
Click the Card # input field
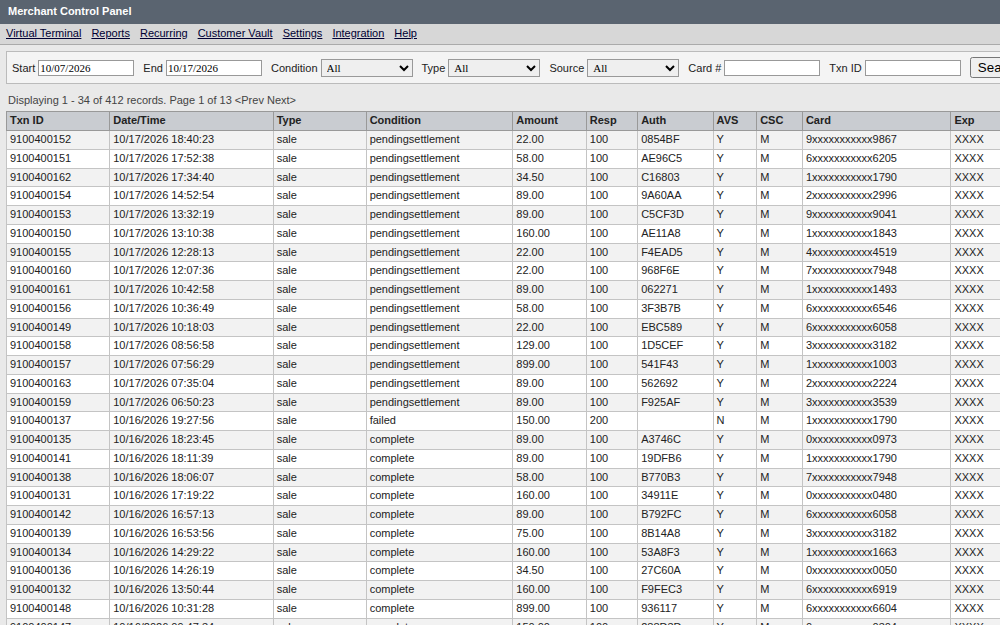click(x=772, y=68)
